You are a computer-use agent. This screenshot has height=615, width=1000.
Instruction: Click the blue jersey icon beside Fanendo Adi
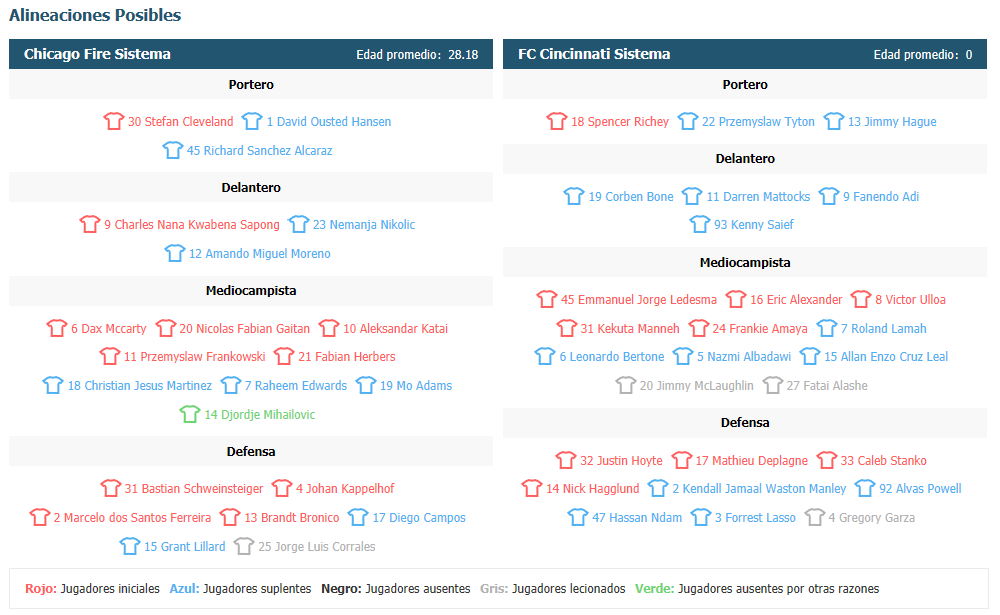pyautogui.click(x=829, y=196)
